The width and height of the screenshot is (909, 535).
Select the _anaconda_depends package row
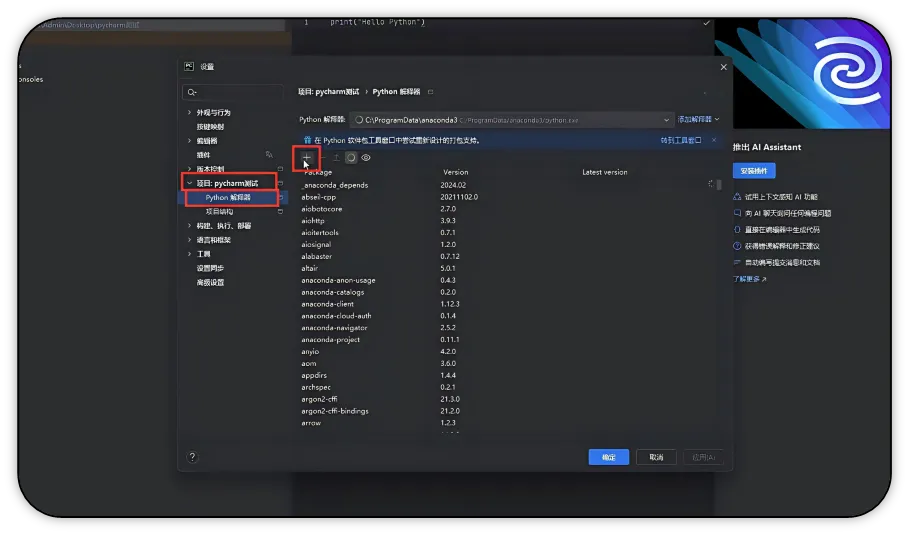click(x=506, y=185)
